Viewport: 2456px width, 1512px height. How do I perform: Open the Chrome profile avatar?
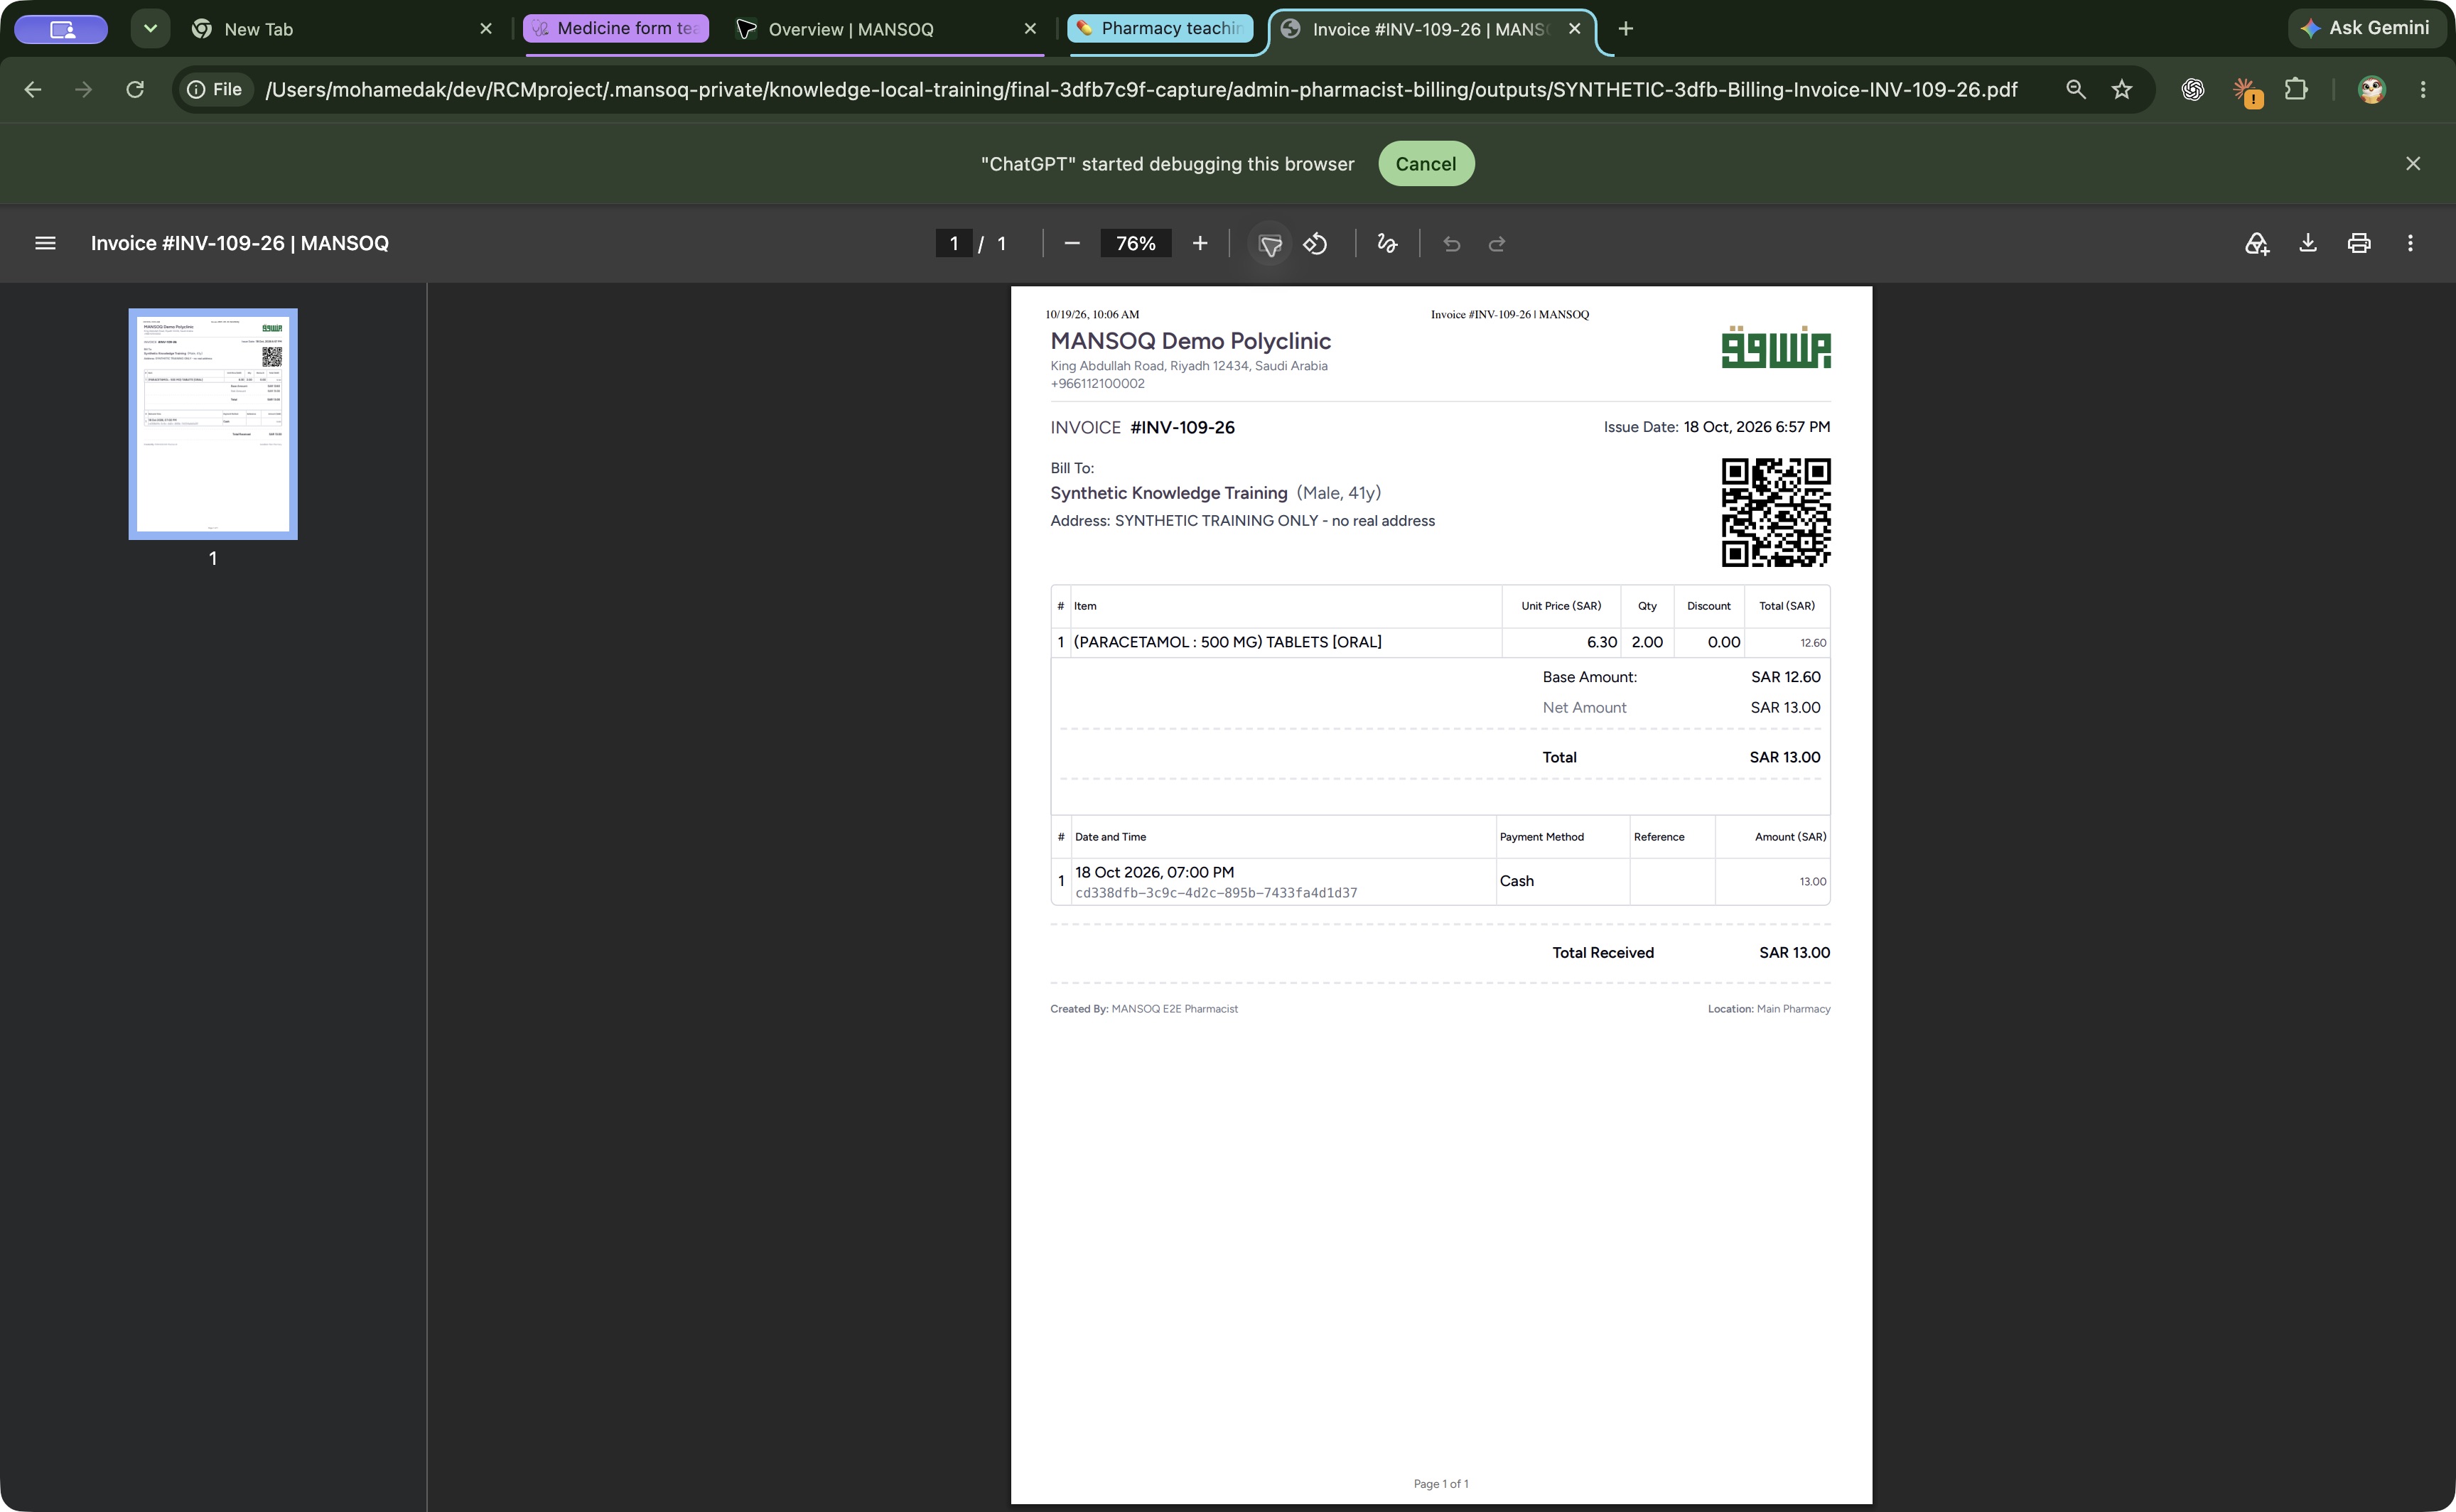point(2372,89)
